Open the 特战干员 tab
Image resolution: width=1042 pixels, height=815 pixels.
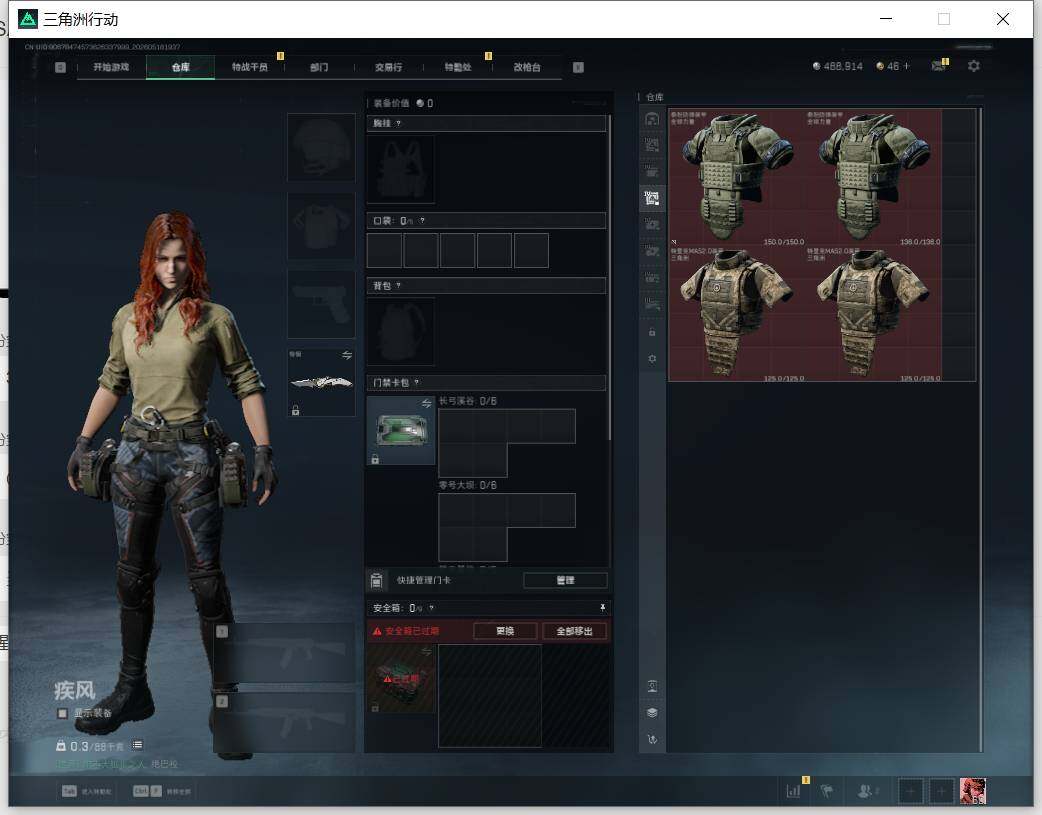click(x=250, y=67)
